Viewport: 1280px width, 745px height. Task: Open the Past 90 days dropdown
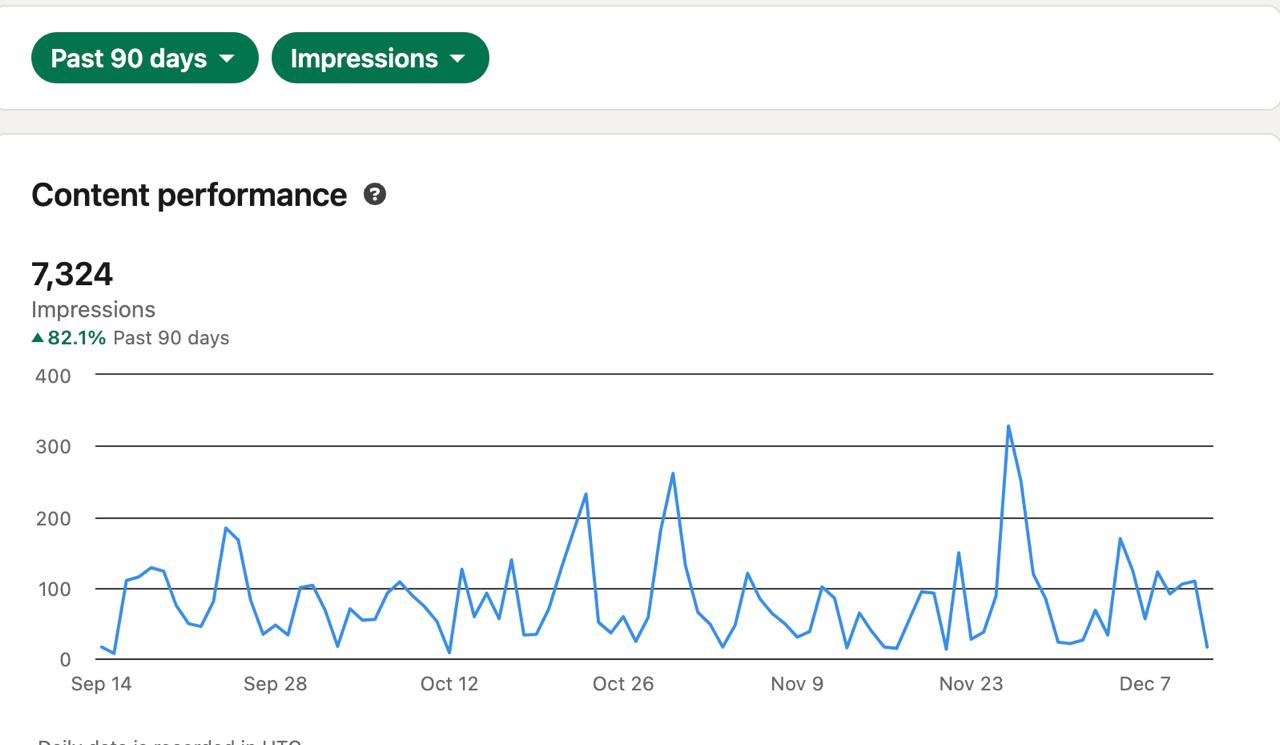point(144,58)
